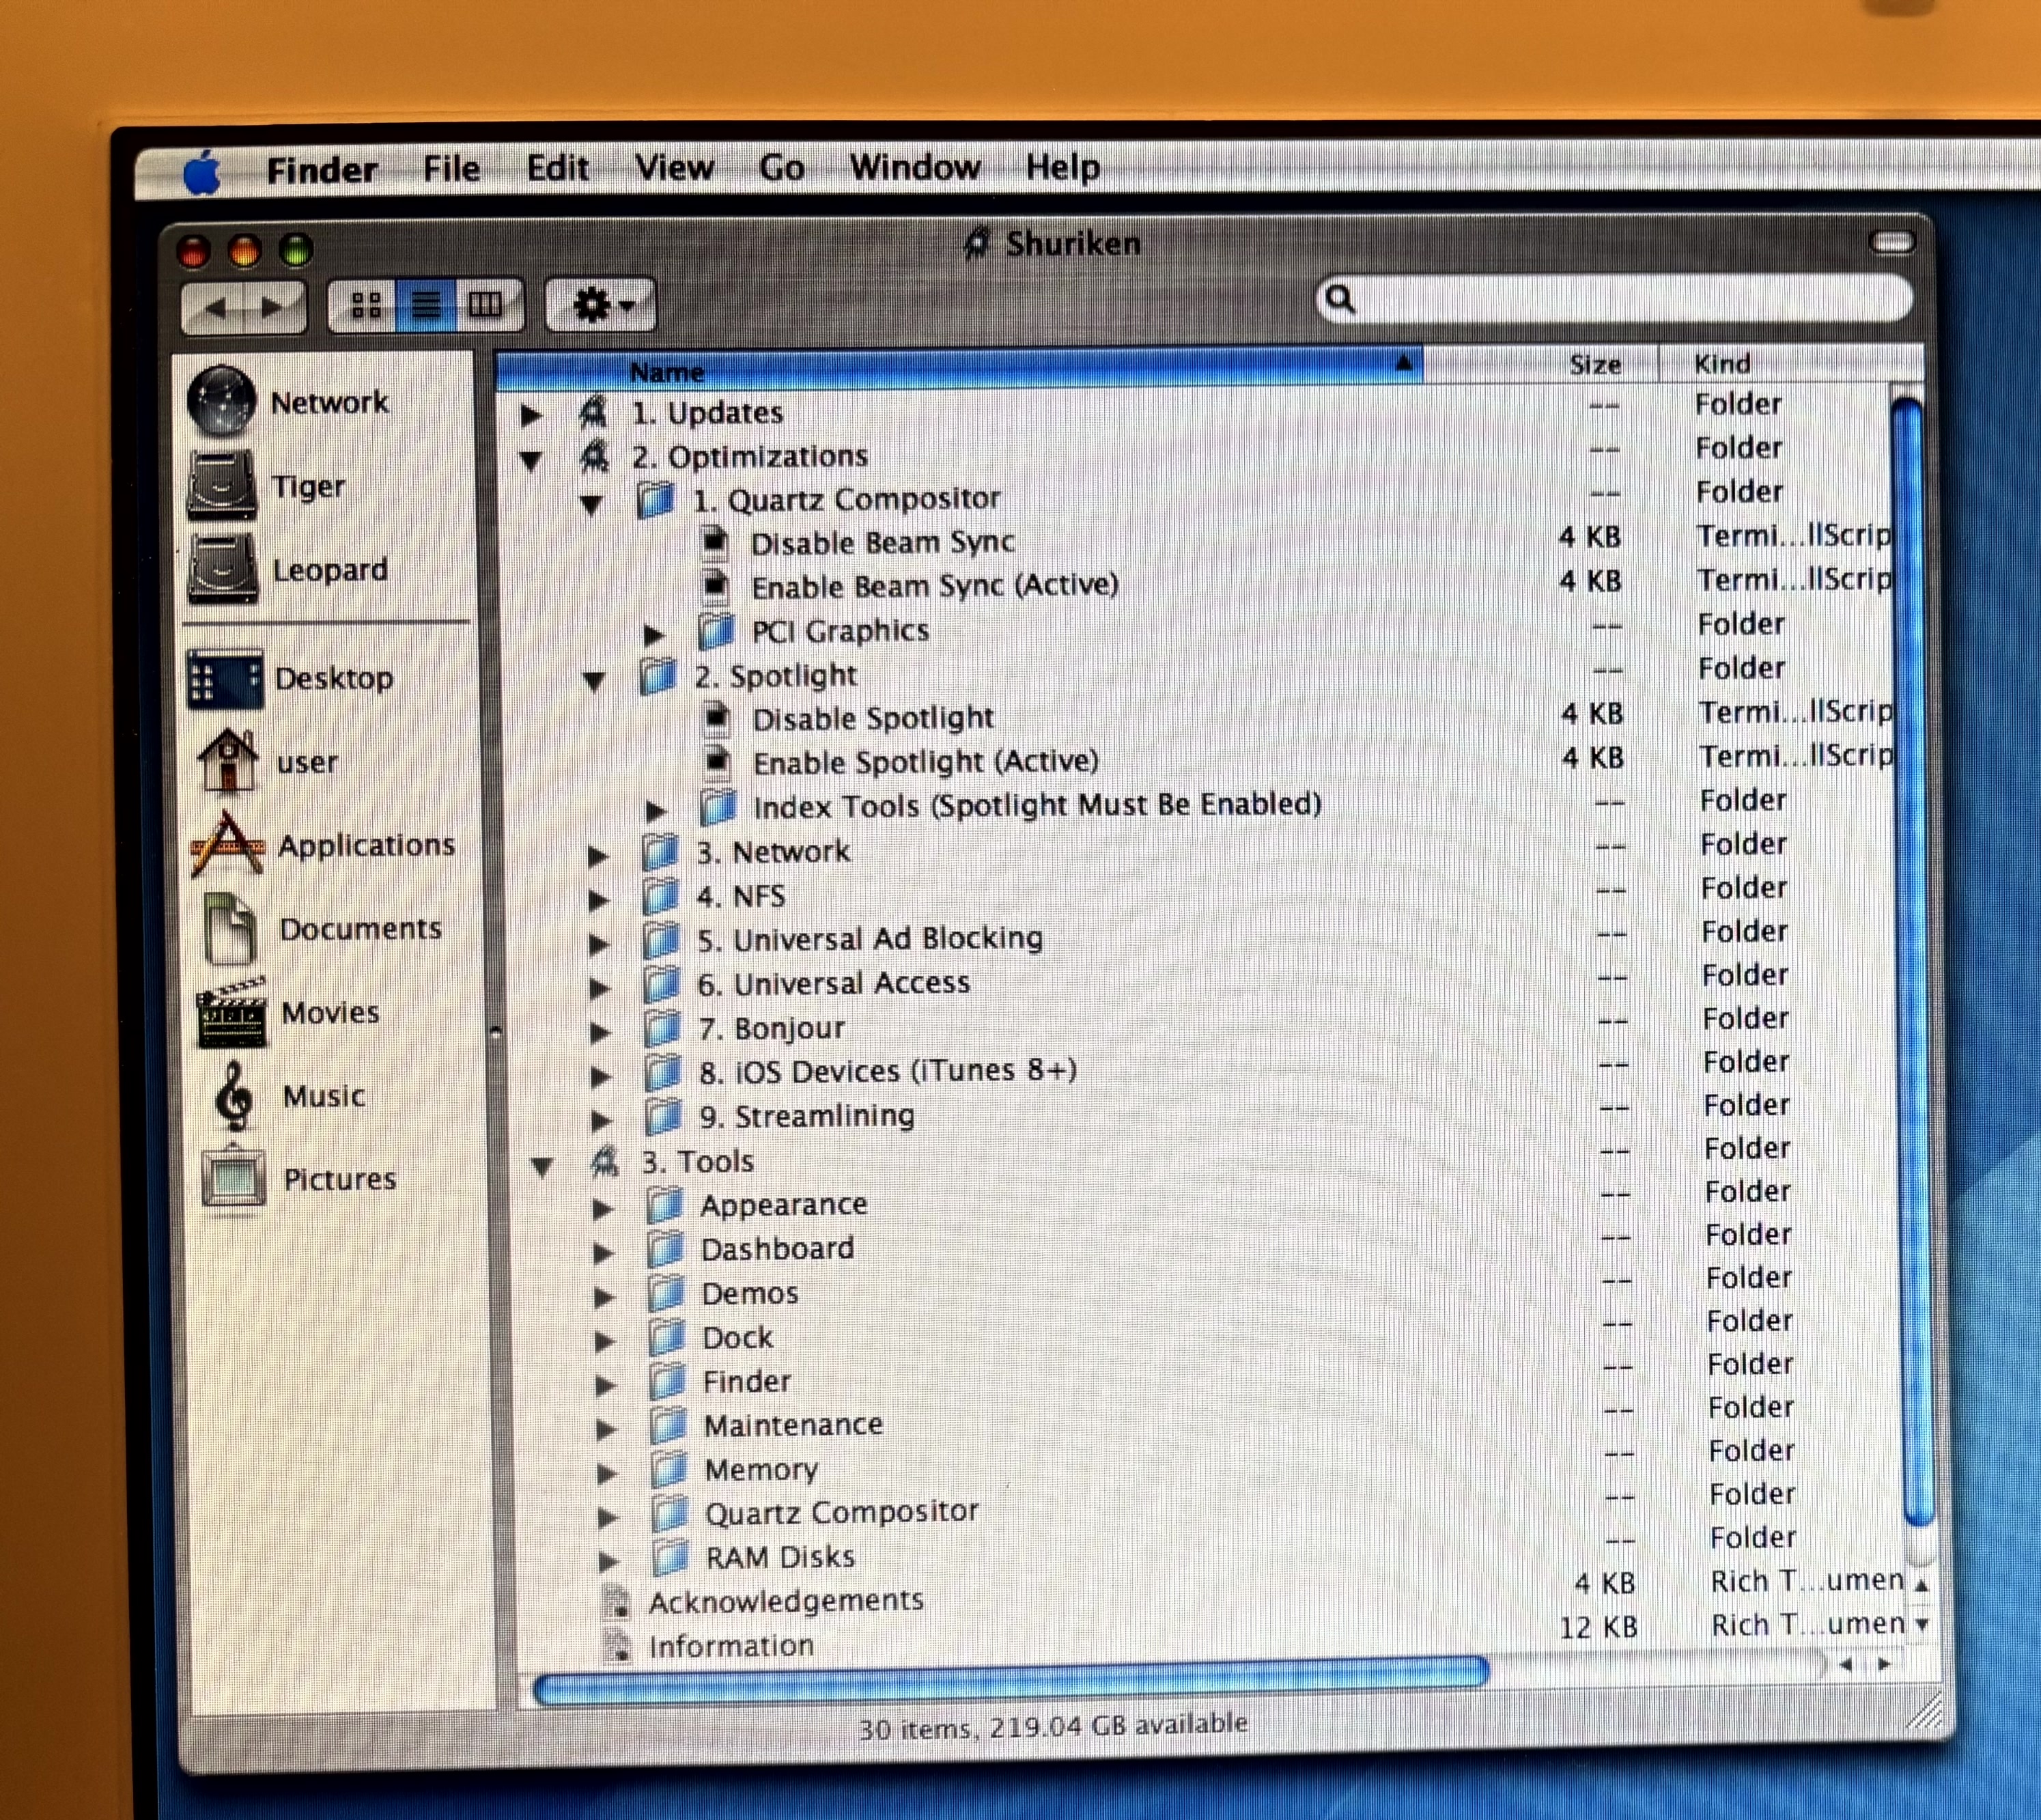Open the View menu
2041x1820 pixels.
(674, 167)
